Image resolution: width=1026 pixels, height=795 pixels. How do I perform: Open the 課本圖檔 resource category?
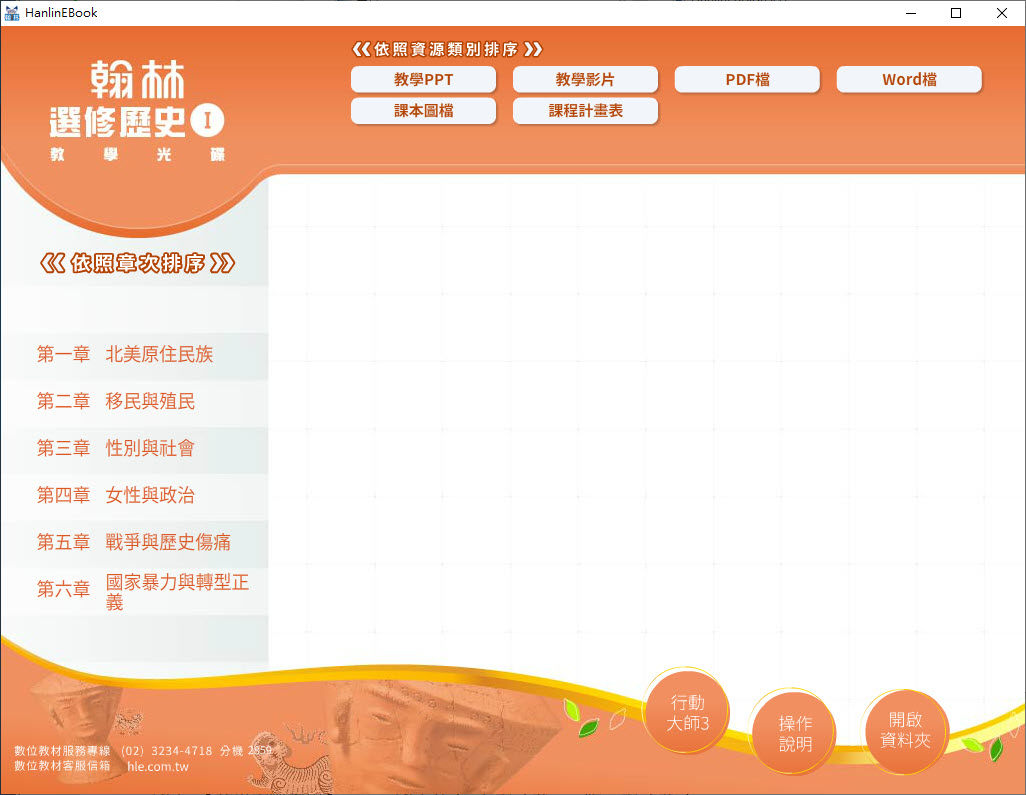423,111
